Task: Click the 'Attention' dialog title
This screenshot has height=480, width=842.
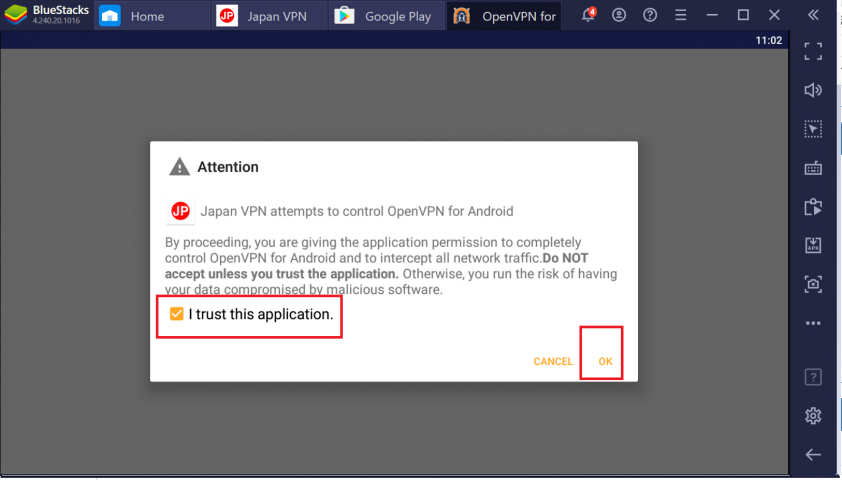Action: pos(228,167)
